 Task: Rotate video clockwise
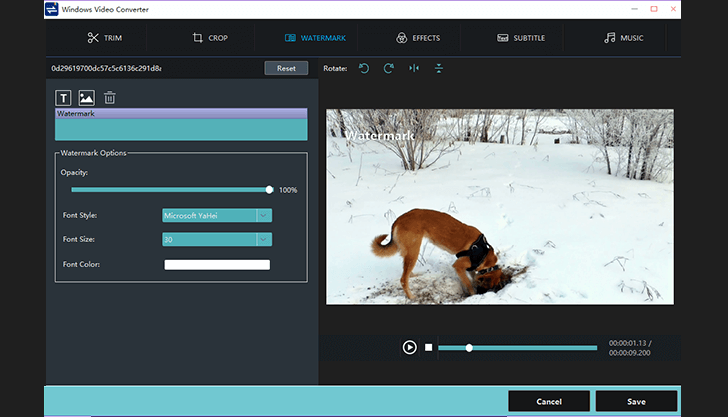coord(389,69)
